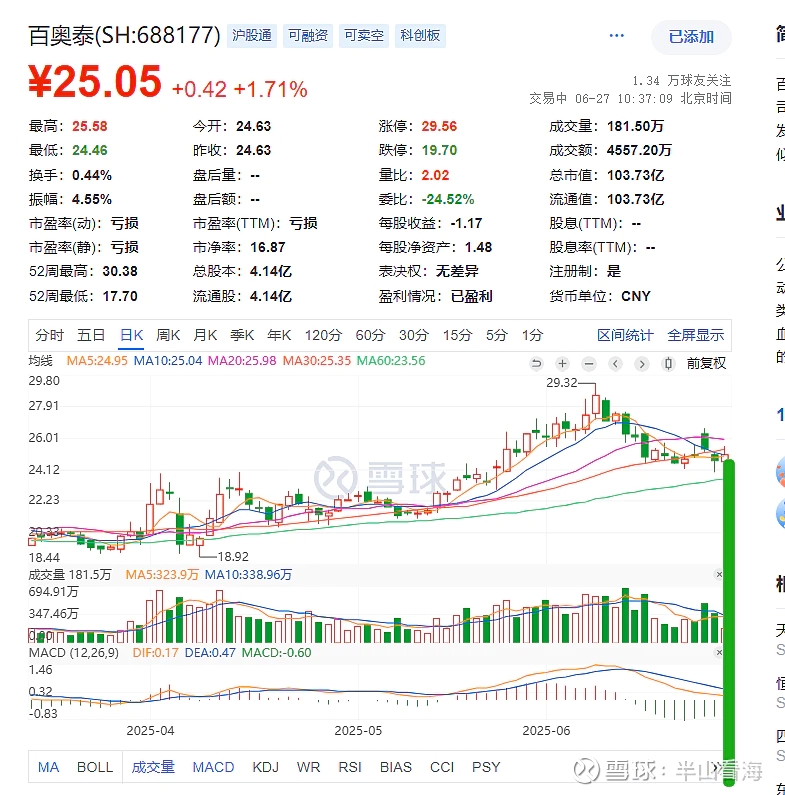Click the MA60:23.56 legend label
The image size is (785, 795).
pyautogui.click(x=391, y=361)
